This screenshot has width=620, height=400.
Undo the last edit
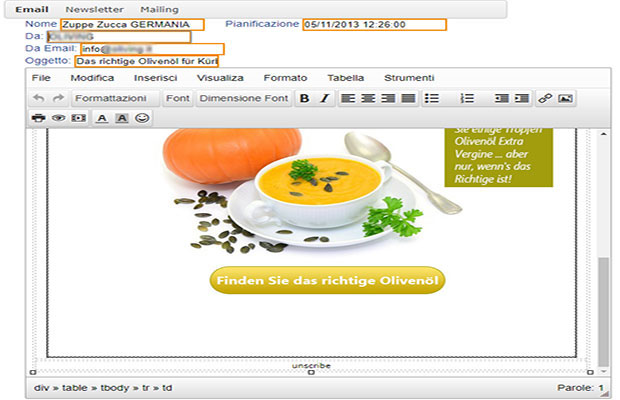point(39,98)
